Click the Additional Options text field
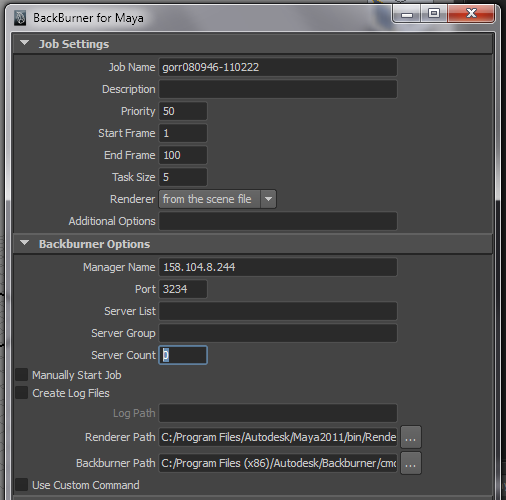The image size is (506, 500). coord(278,221)
